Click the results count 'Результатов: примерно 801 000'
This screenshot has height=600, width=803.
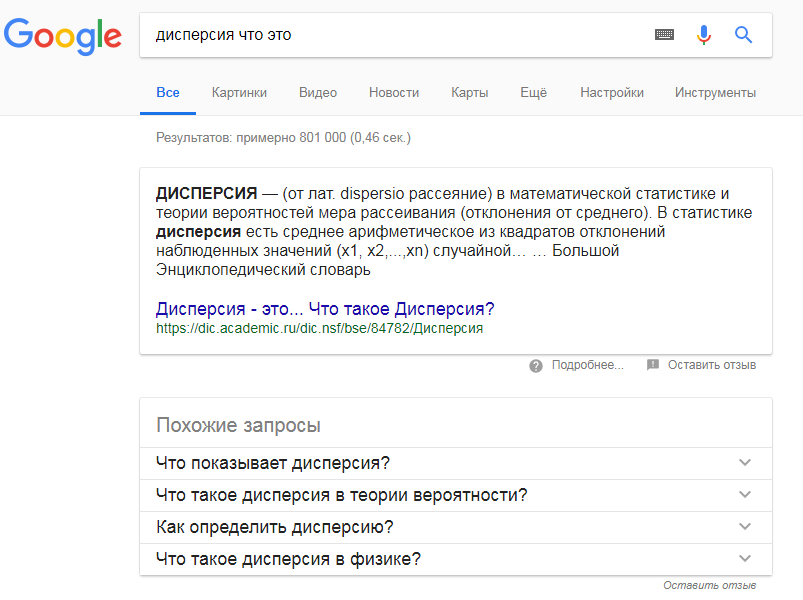point(251,138)
